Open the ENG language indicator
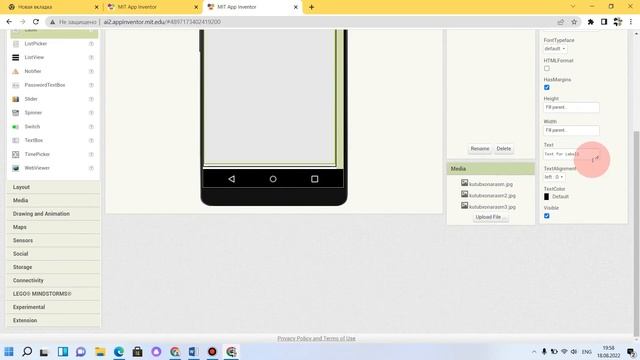640x360 pixels. tap(587, 351)
